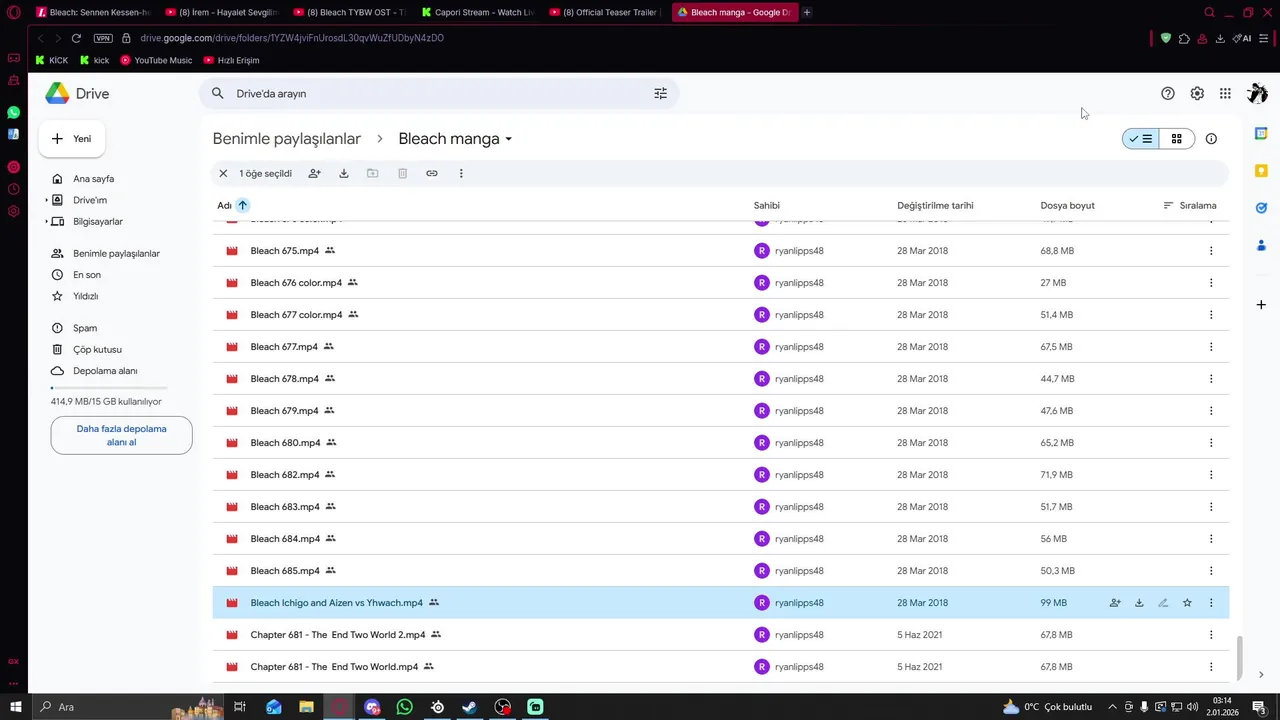This screenshot has width=1280, height=720.
Task: Click the storage usage progress bar
Action: click(x=109, y=388)
